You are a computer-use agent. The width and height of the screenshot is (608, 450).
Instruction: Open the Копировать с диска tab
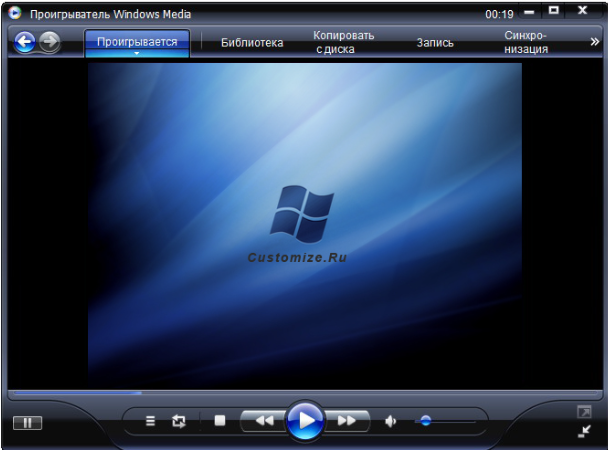343,42
